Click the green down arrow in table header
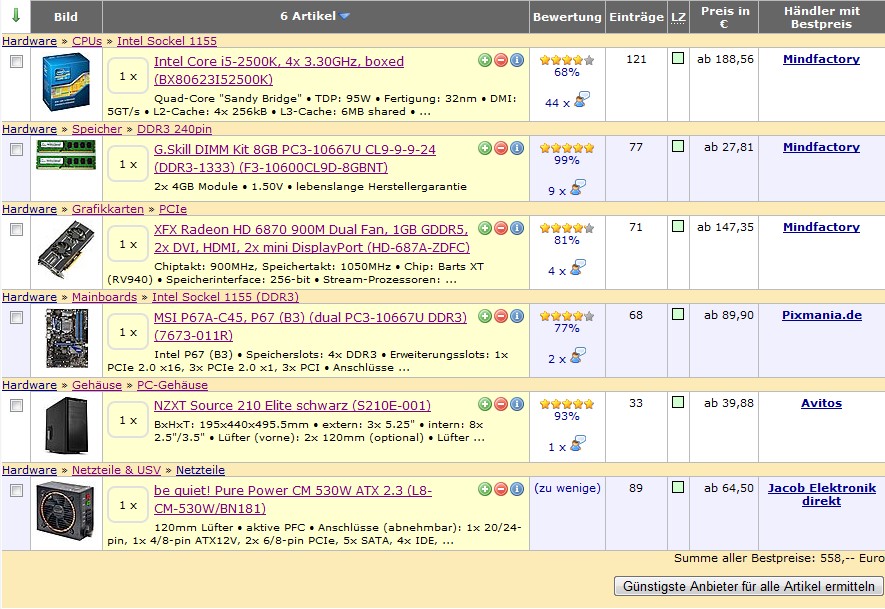 tap(16, 16)
